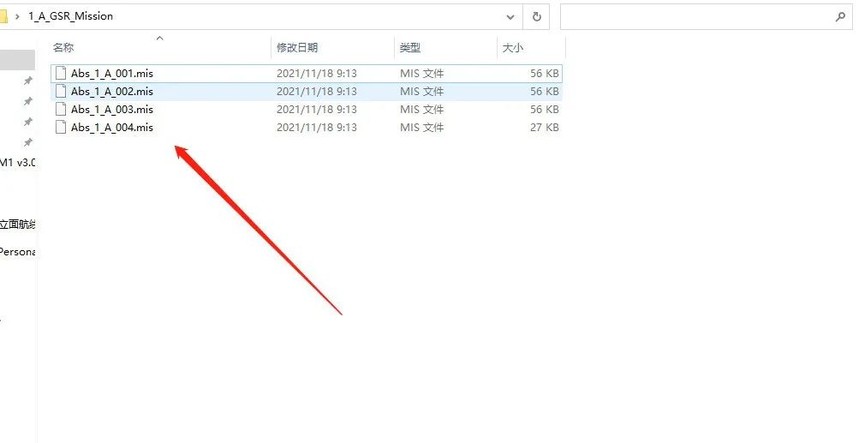Click file icon of Abs_1_A_001.mis
Screen dimensions: 859x443
tap(61, 73)
